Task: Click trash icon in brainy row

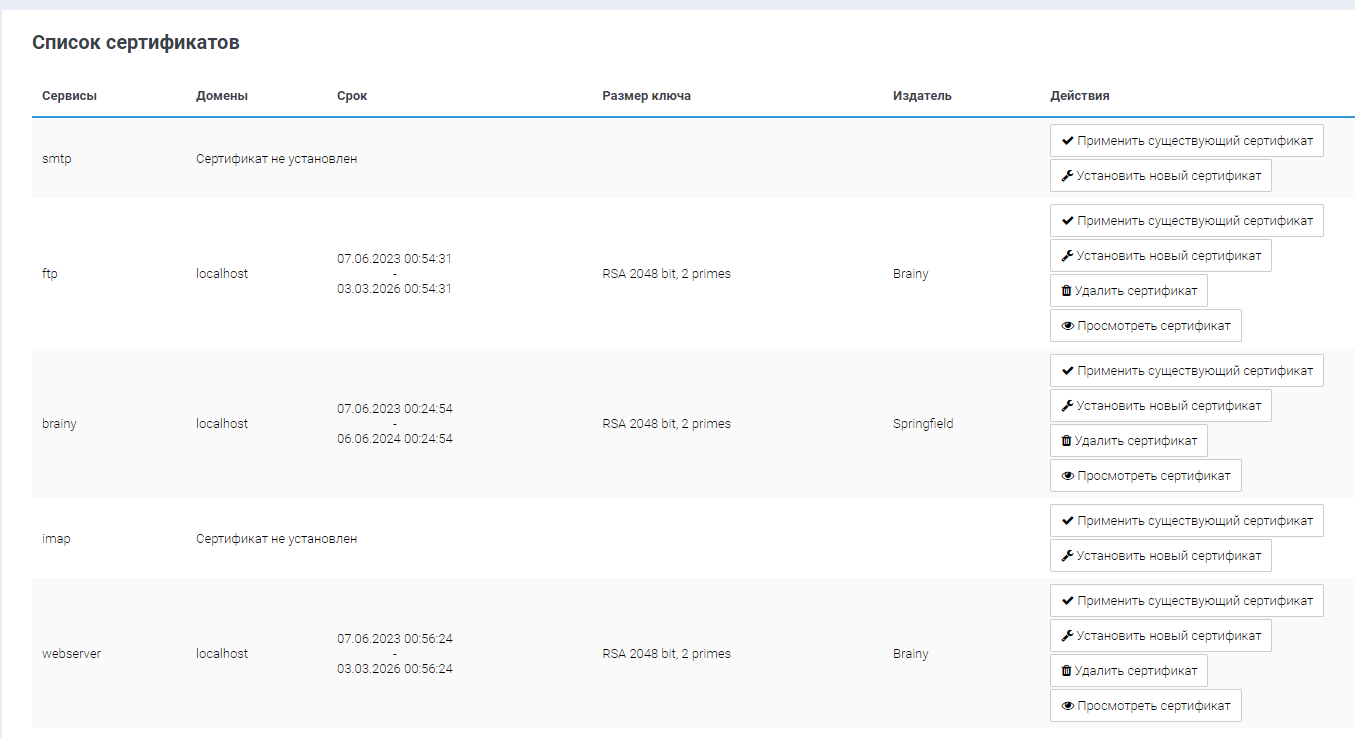Action: (x=1066, y=441)
